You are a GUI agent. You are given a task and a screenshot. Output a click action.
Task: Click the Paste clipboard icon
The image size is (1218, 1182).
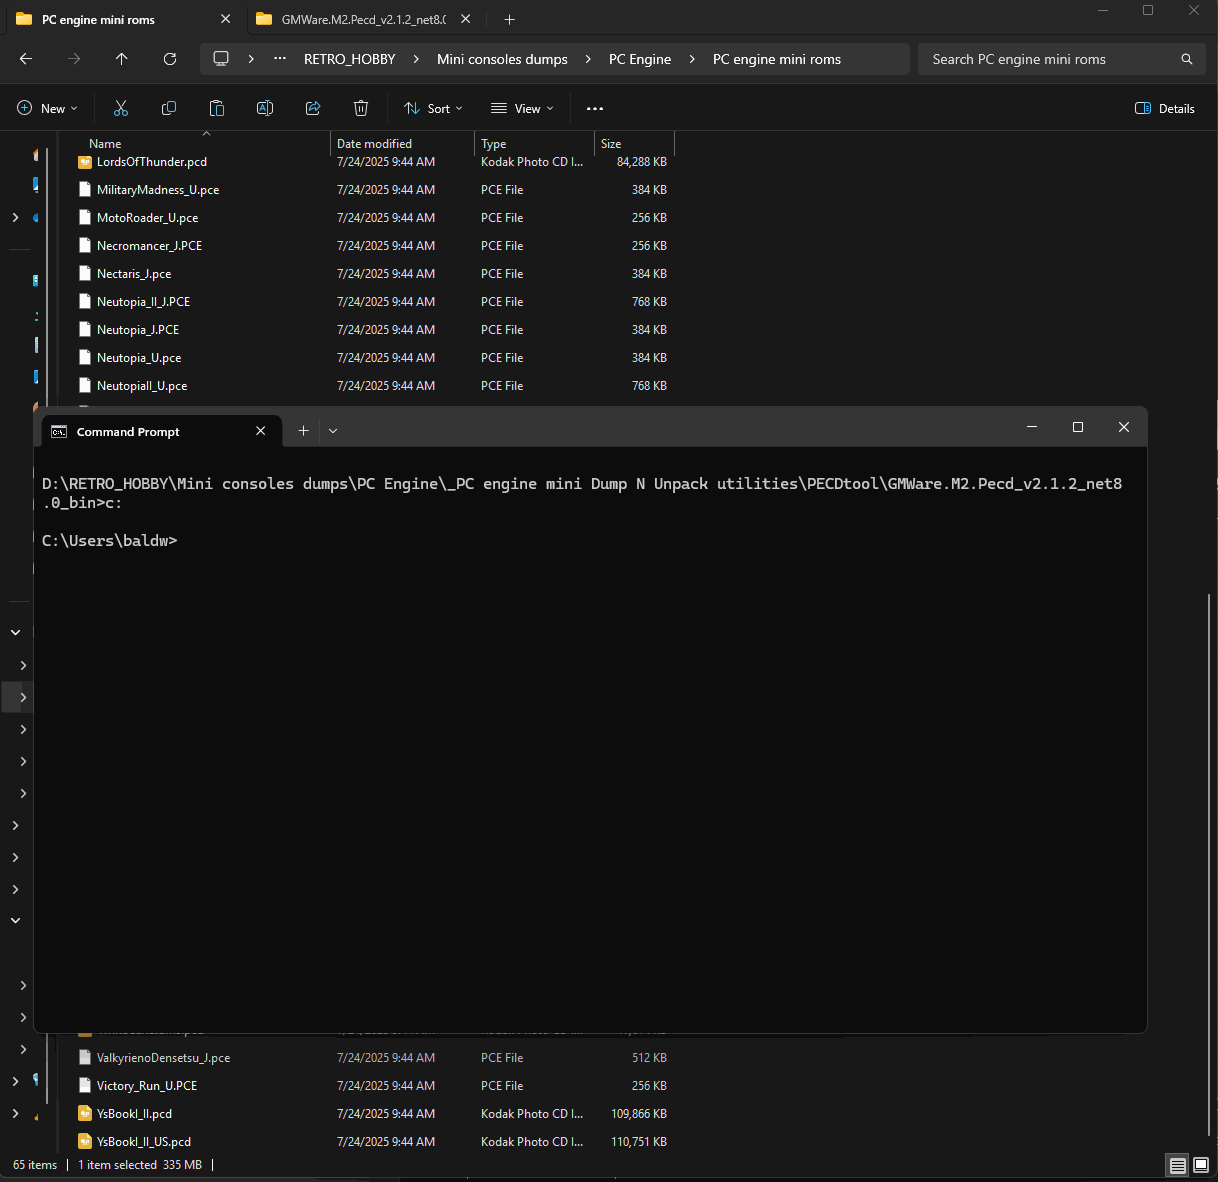click(217, 108)
